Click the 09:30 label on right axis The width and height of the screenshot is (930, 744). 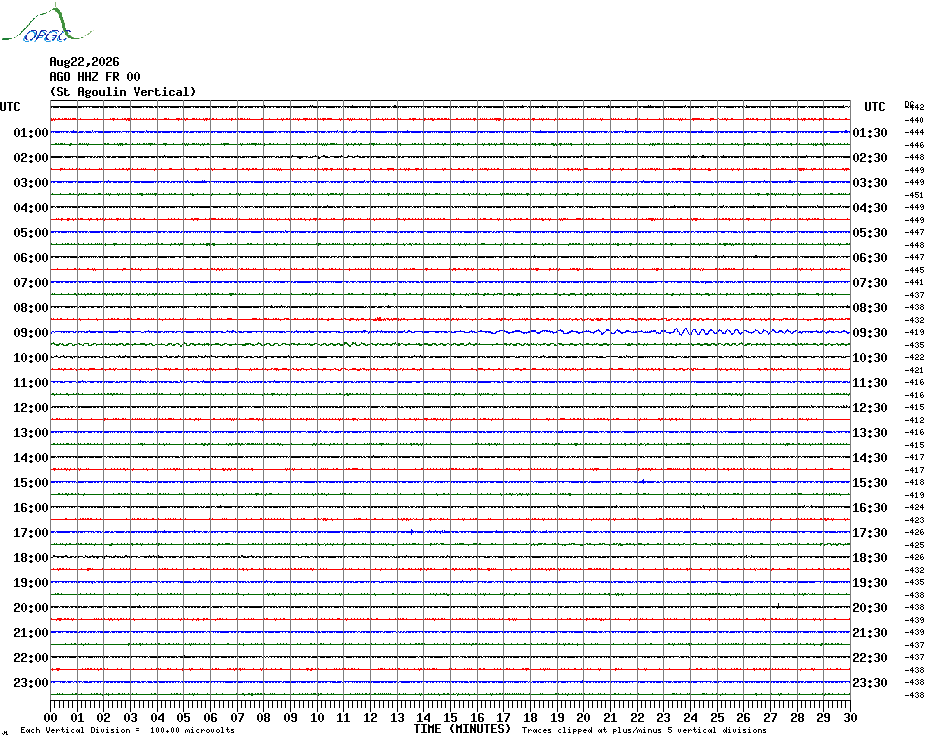870,333
